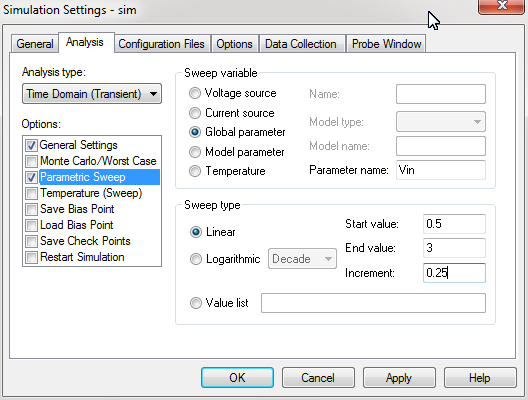528x400 pixels.
Task: Enable the Monte Carlo/Worst Case checkbox
Action: [x=31, y=161]
